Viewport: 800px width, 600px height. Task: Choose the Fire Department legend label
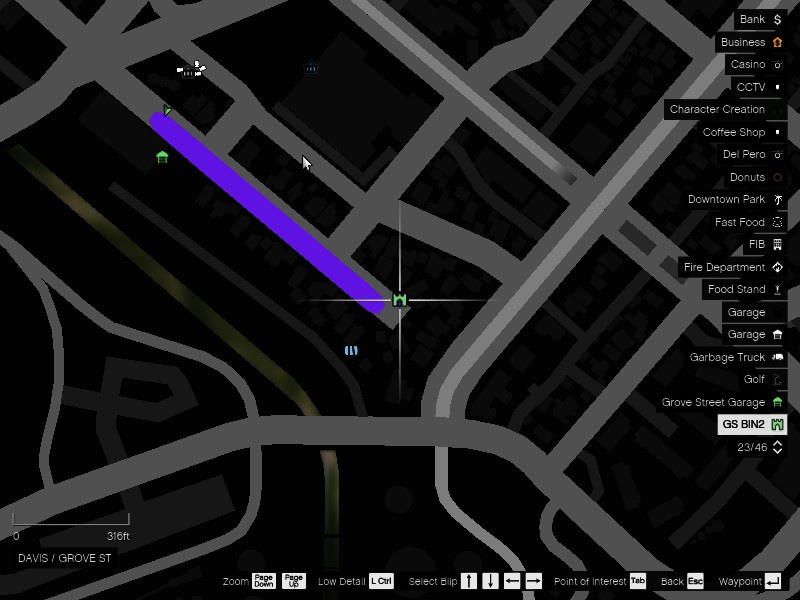(724, 267)
